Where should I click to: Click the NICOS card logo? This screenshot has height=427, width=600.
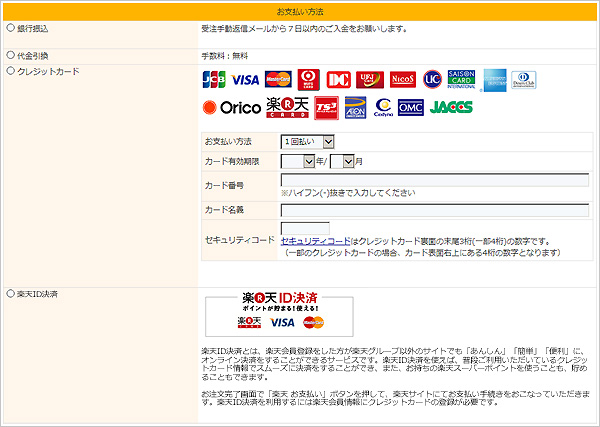[x=403, y=79]
